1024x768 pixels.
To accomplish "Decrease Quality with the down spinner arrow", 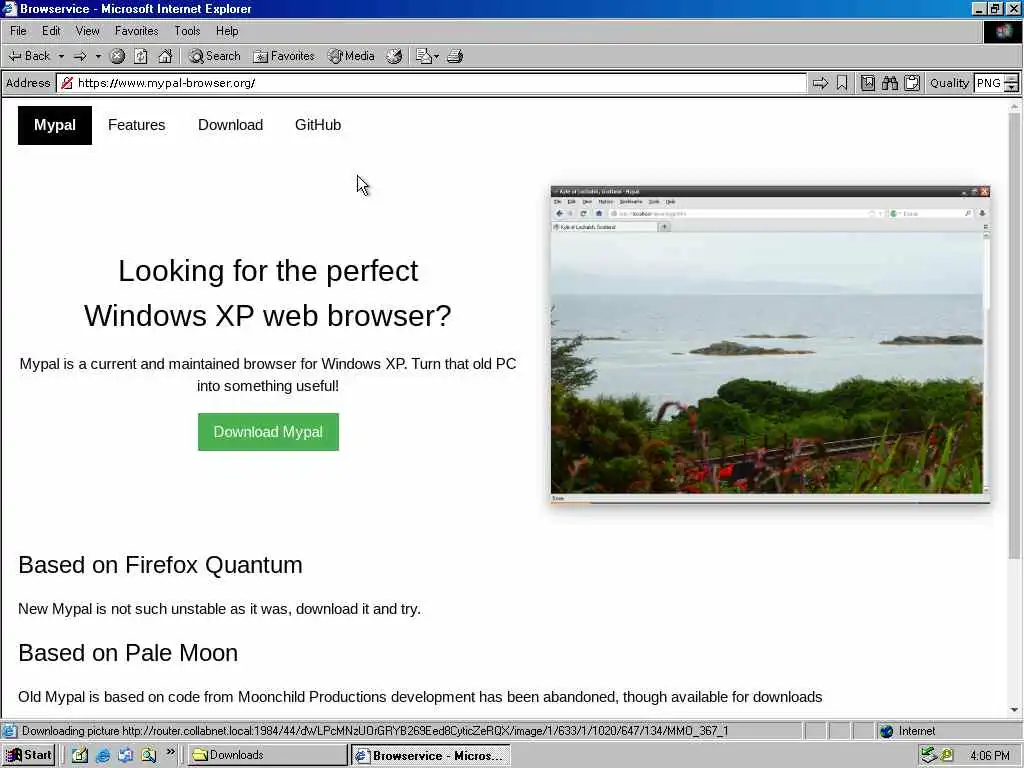I will [1012, 88].
